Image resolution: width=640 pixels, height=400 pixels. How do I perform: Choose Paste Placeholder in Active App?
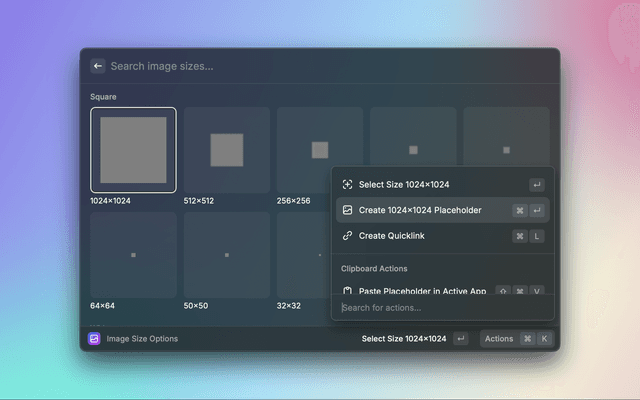coord(422,291)
